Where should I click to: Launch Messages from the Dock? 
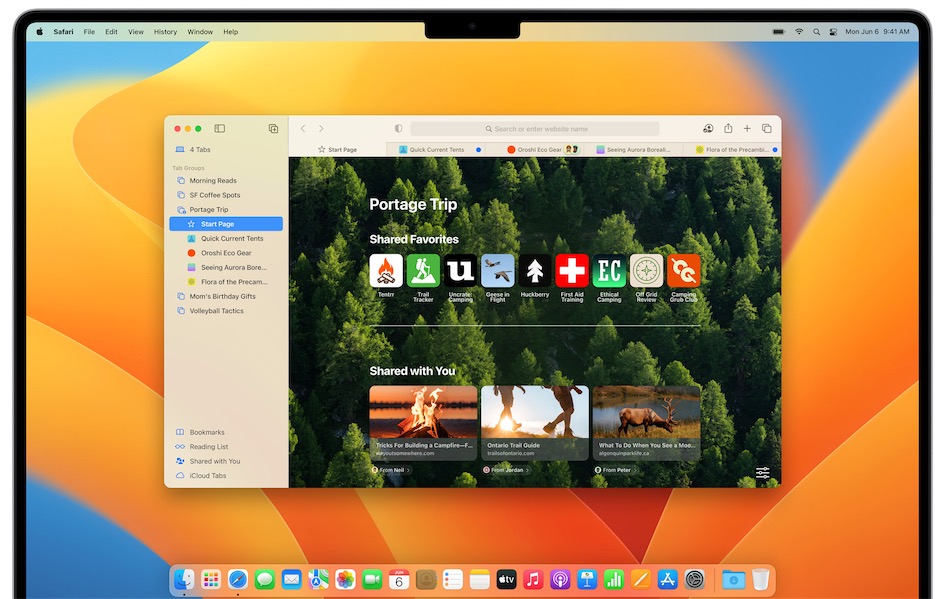click(x=265, y=580)
